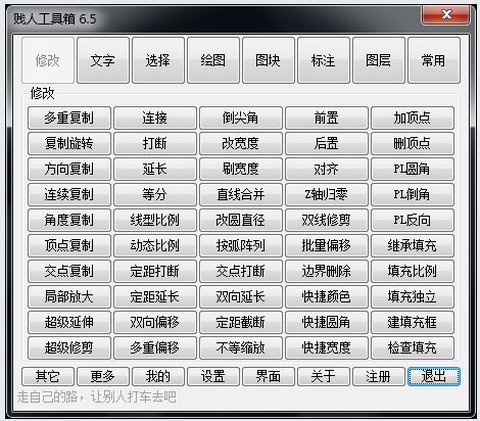Viewport: 480px width, 421px height.
Task: Choose the 线型比例 tool
Action: pos(155,220)
